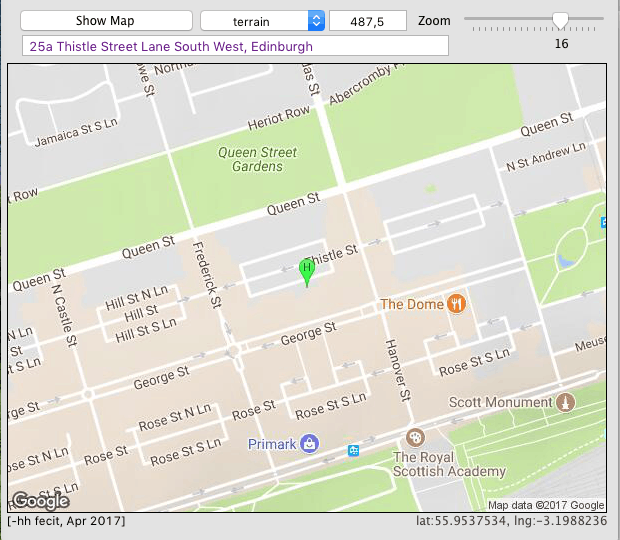This screenshot has width=620, height=540.
Task: Click the Royal Scottish Academy museum icon
Action: tap(414, 438)
